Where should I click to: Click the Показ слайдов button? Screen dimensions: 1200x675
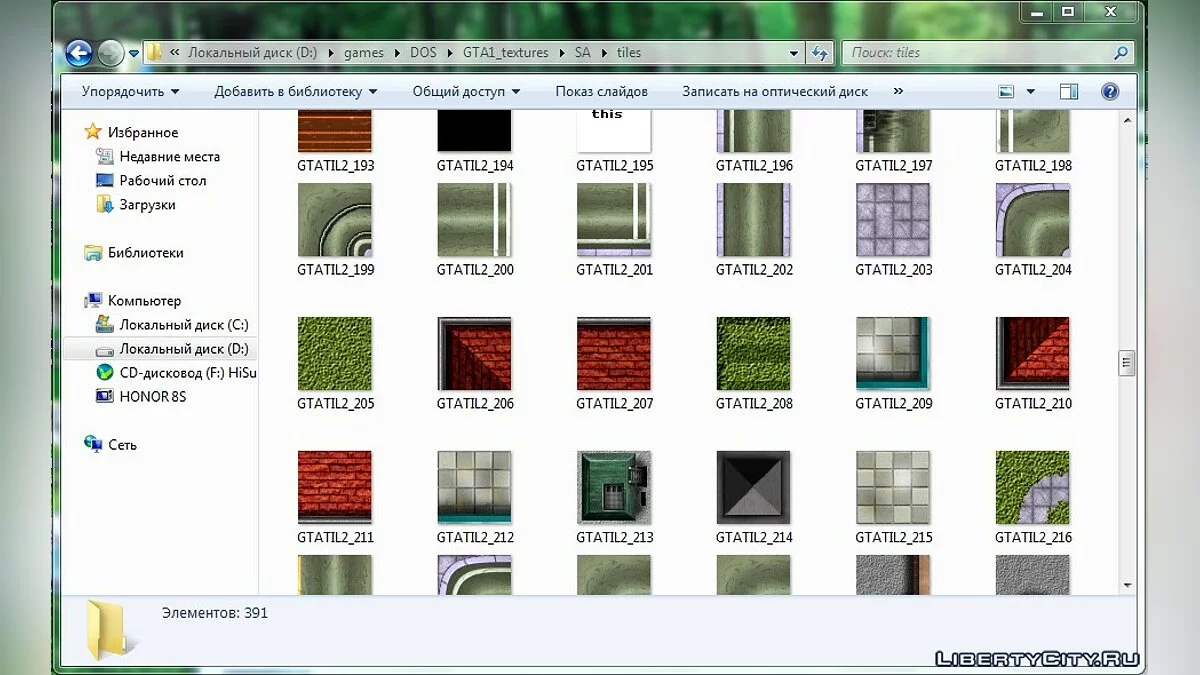tap(601, 91)
